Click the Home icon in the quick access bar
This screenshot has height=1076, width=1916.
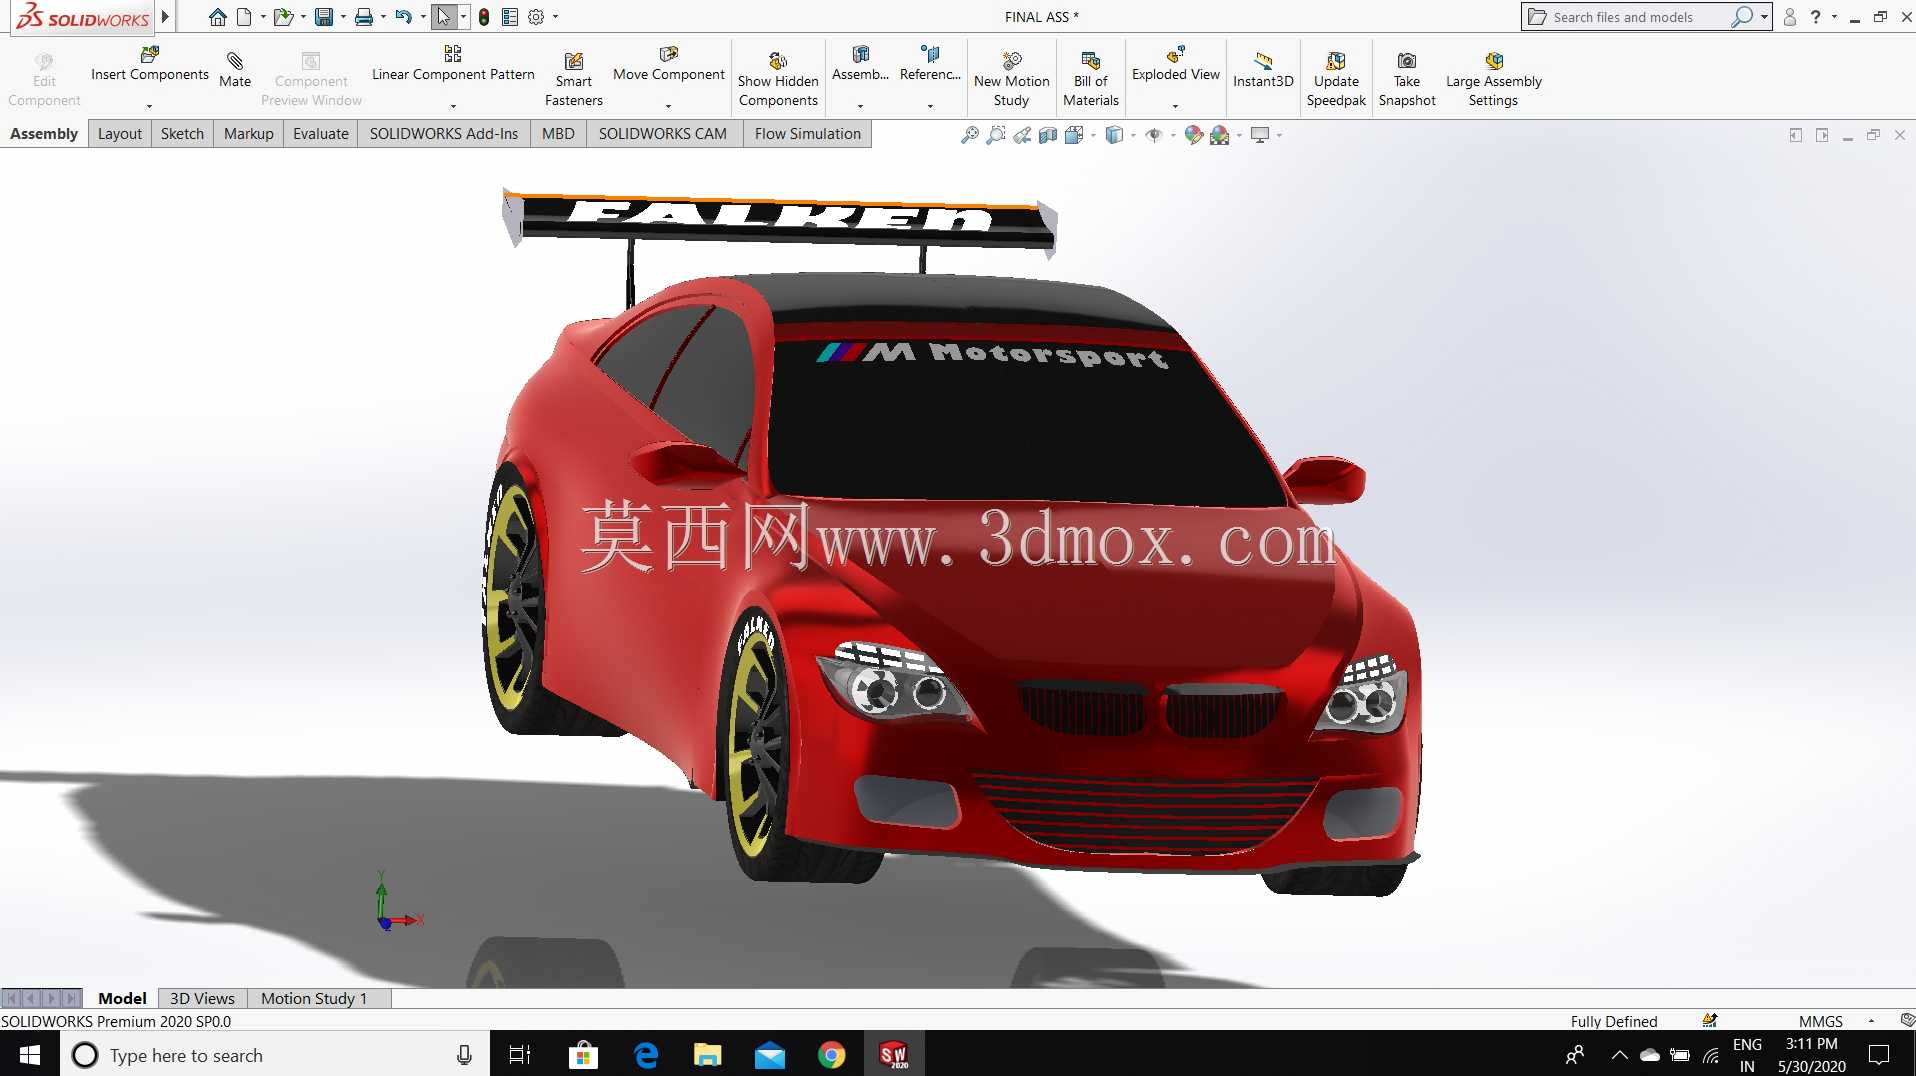(217, 17)
